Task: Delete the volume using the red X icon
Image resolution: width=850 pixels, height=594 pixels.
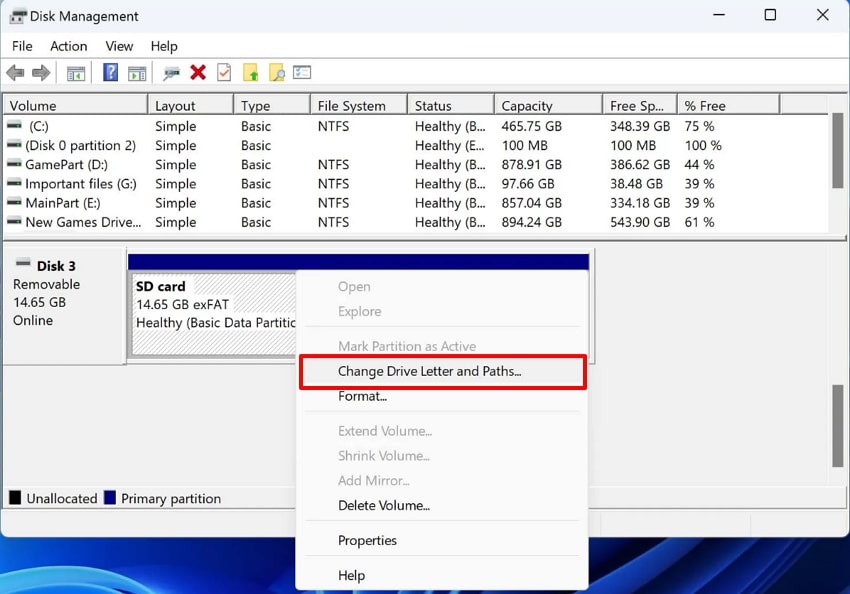Action: point(197,72)
